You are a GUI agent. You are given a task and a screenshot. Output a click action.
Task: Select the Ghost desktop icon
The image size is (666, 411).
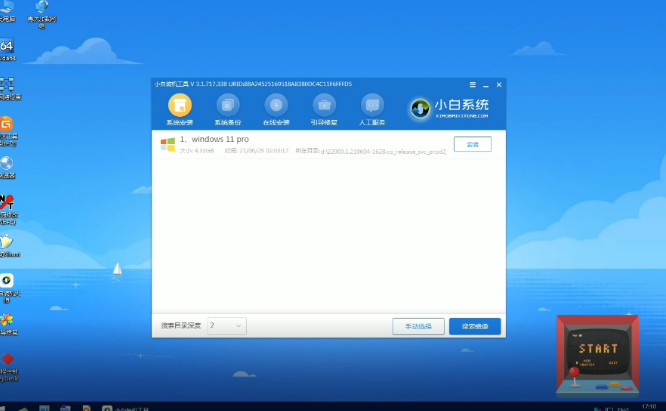coord(7,245)
